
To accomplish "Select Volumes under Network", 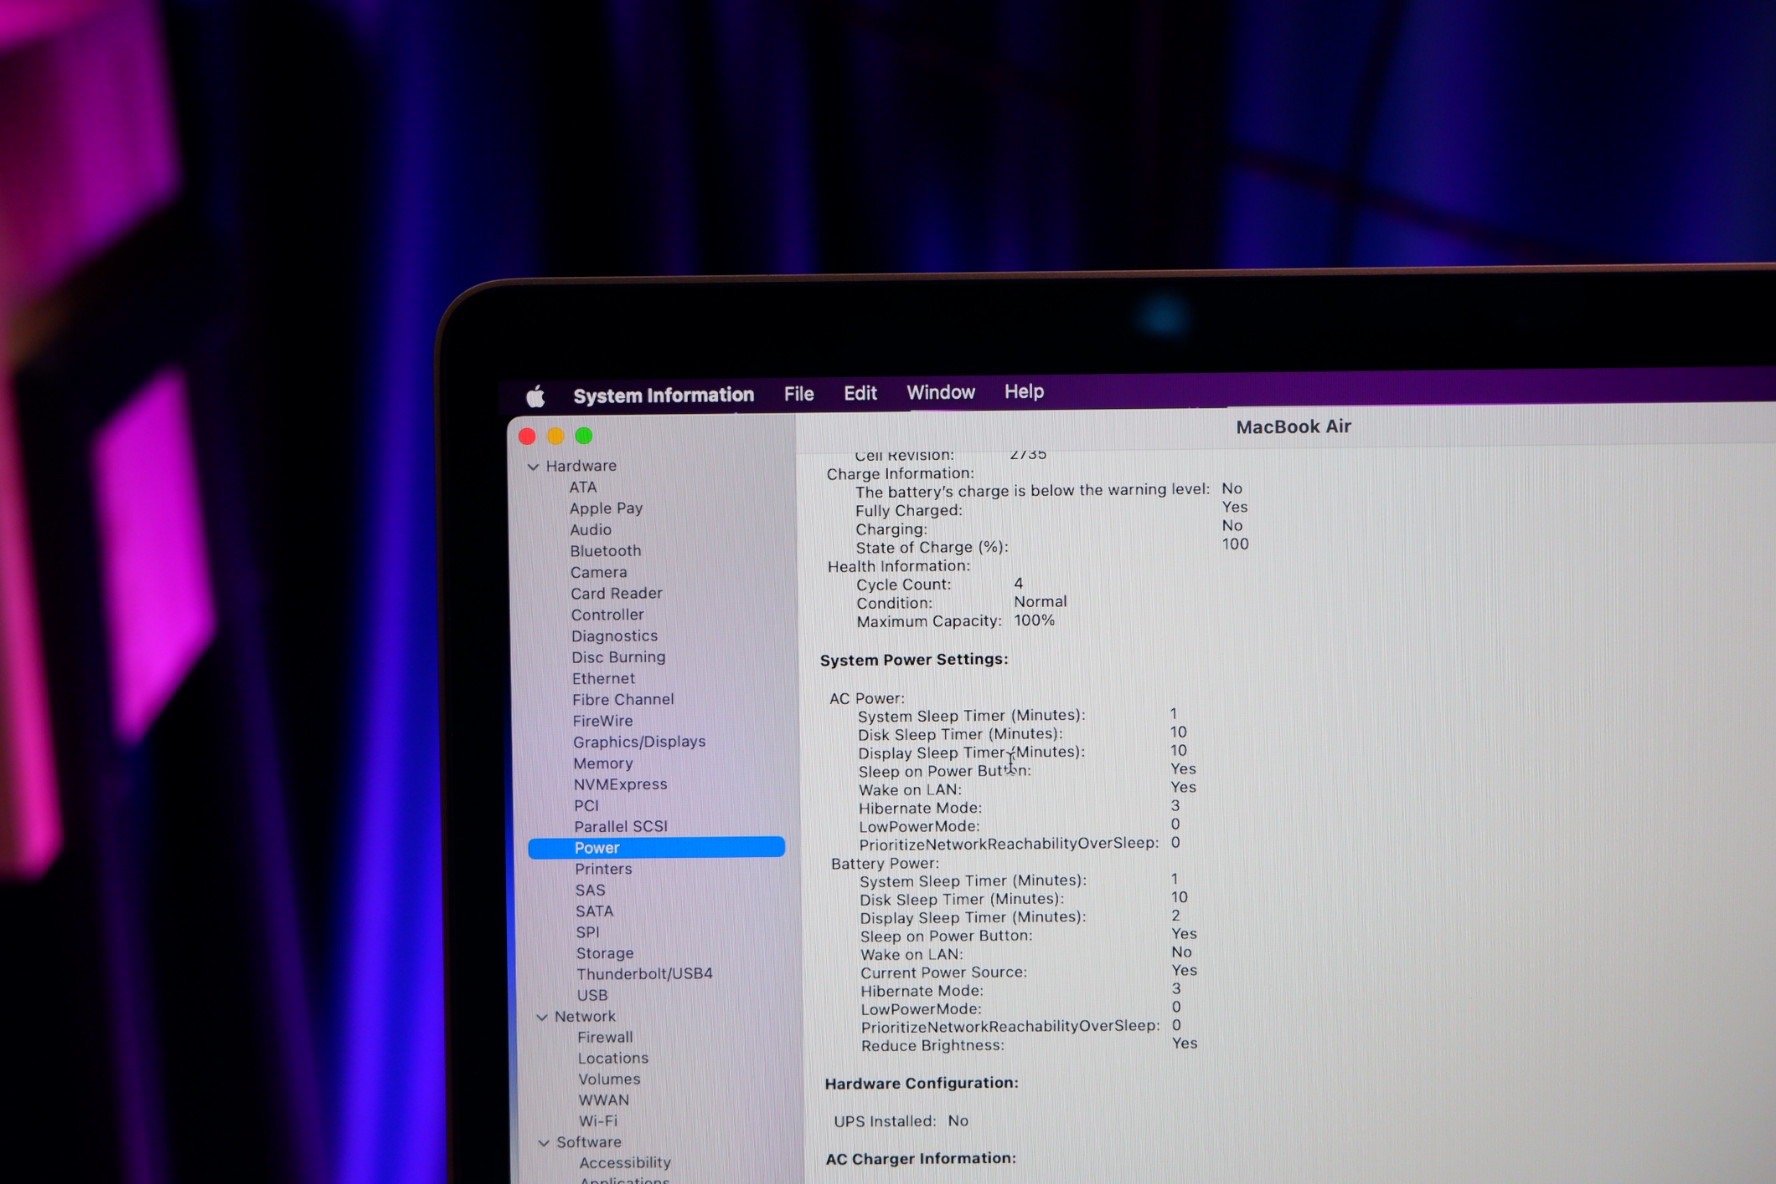I will click(x=609, y=1079).
